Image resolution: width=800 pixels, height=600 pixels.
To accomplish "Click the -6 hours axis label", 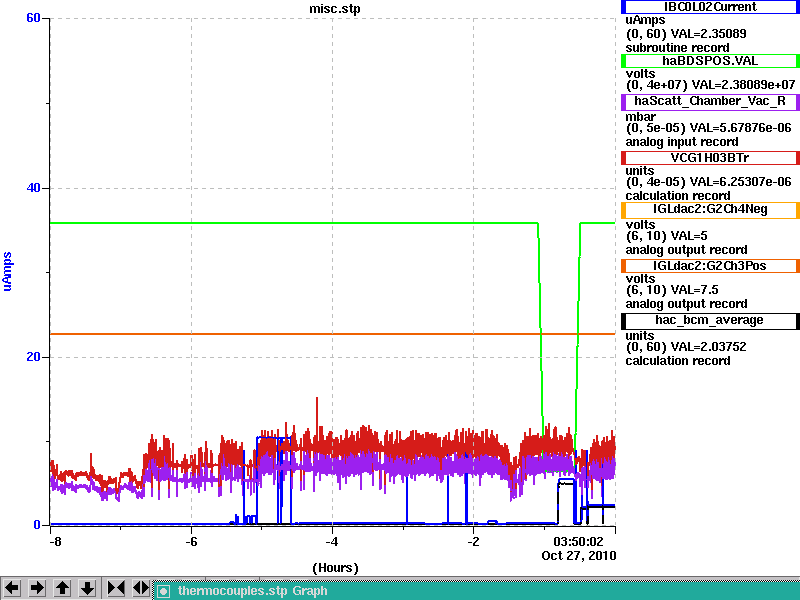I will point(191,541).
